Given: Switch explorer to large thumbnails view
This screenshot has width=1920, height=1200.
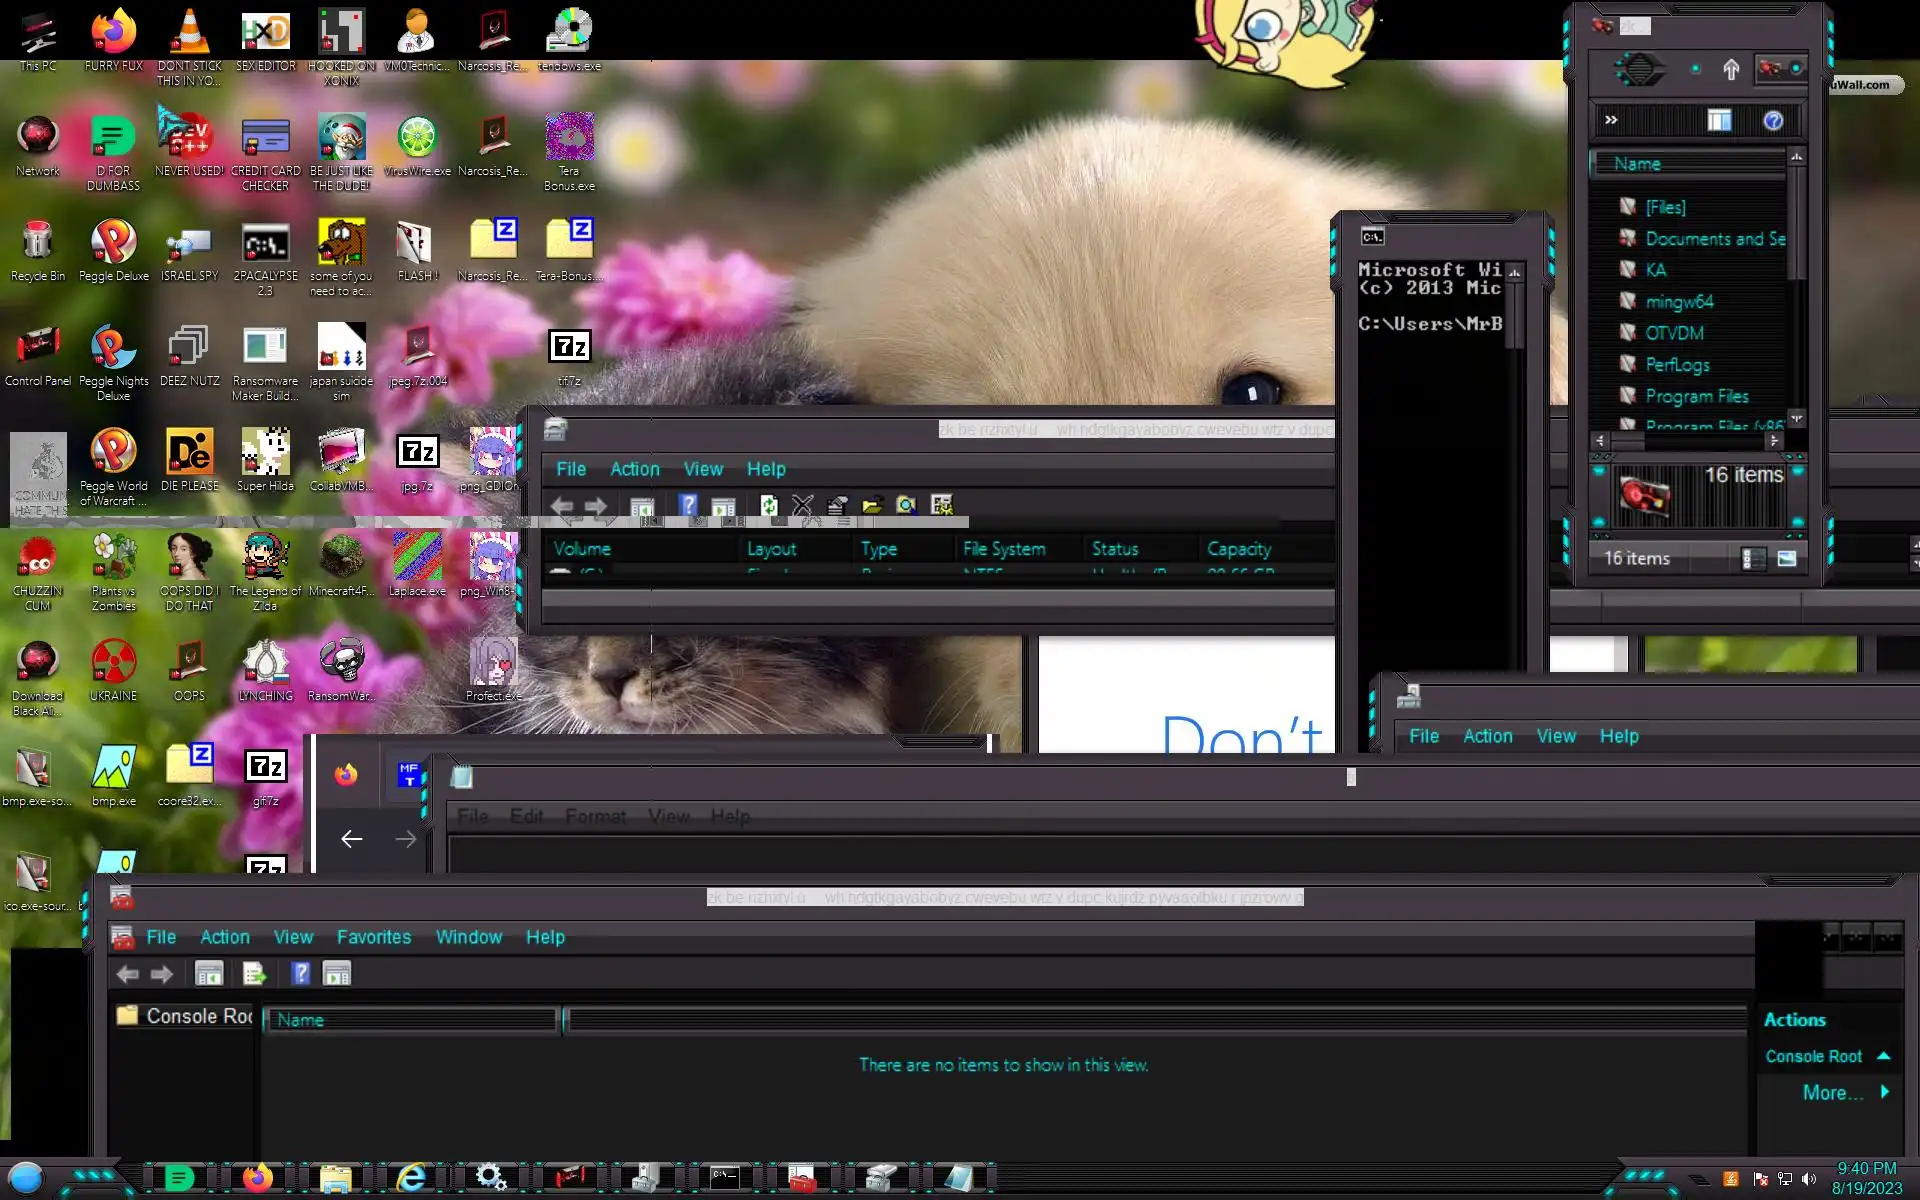Looking at the screenshot, I should pos(1787,559).
